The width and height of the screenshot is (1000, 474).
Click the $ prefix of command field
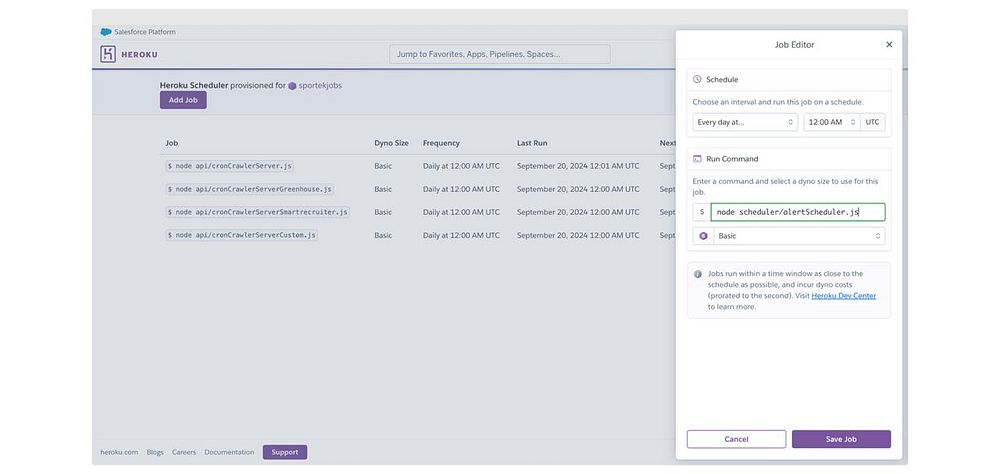tap(702, 212)
